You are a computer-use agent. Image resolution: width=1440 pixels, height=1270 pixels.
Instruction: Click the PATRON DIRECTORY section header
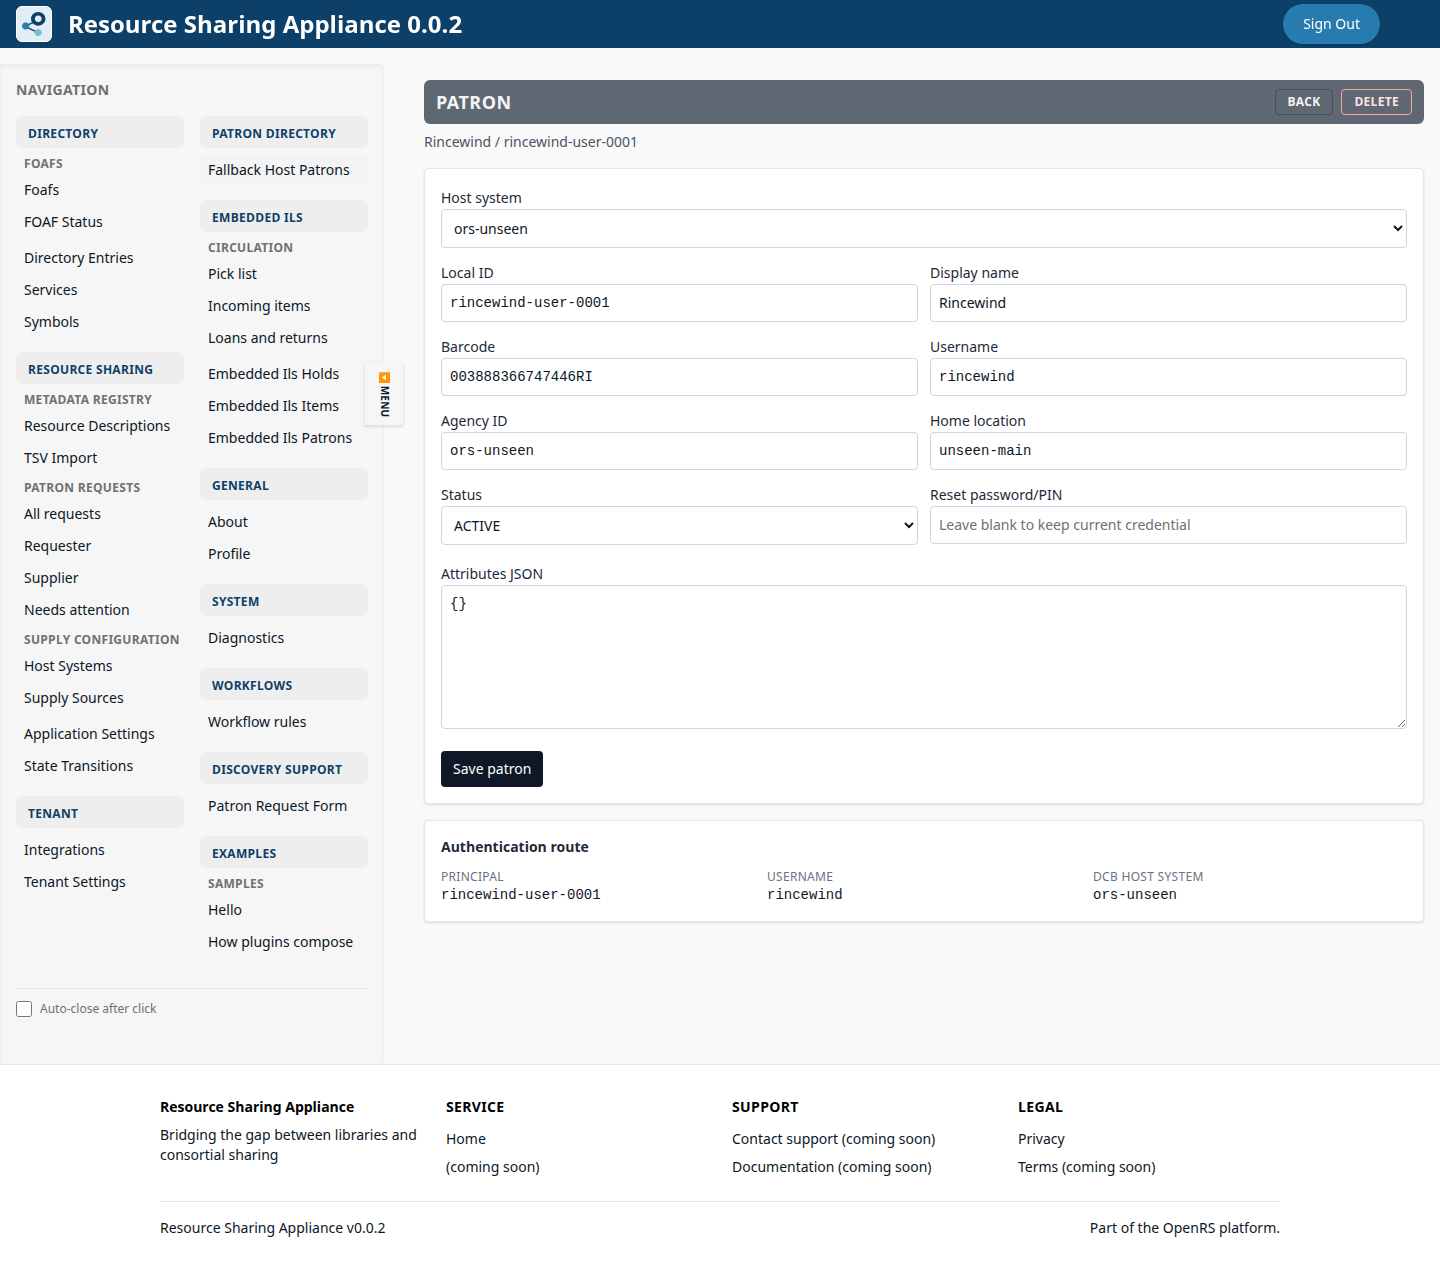click(x=284, y=133)
